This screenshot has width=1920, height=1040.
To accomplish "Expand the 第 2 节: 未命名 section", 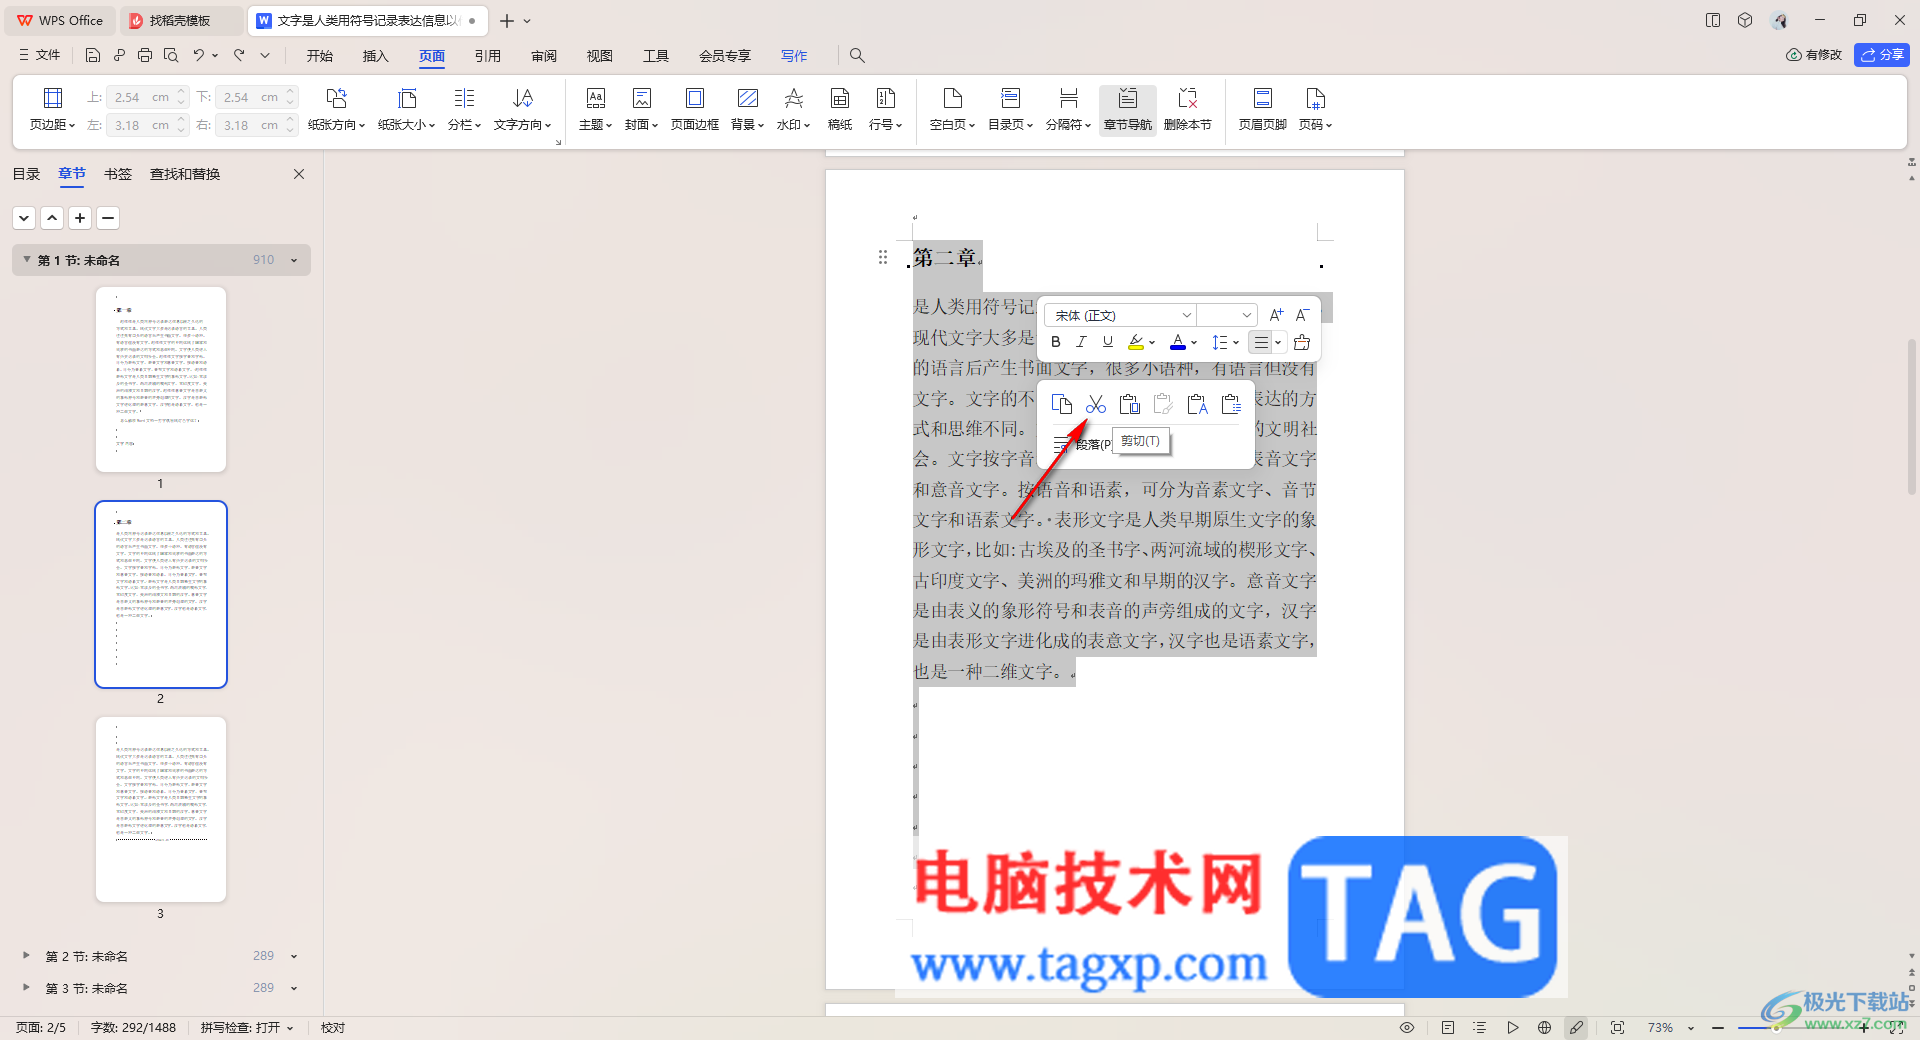I will click(x=27, y=956).
